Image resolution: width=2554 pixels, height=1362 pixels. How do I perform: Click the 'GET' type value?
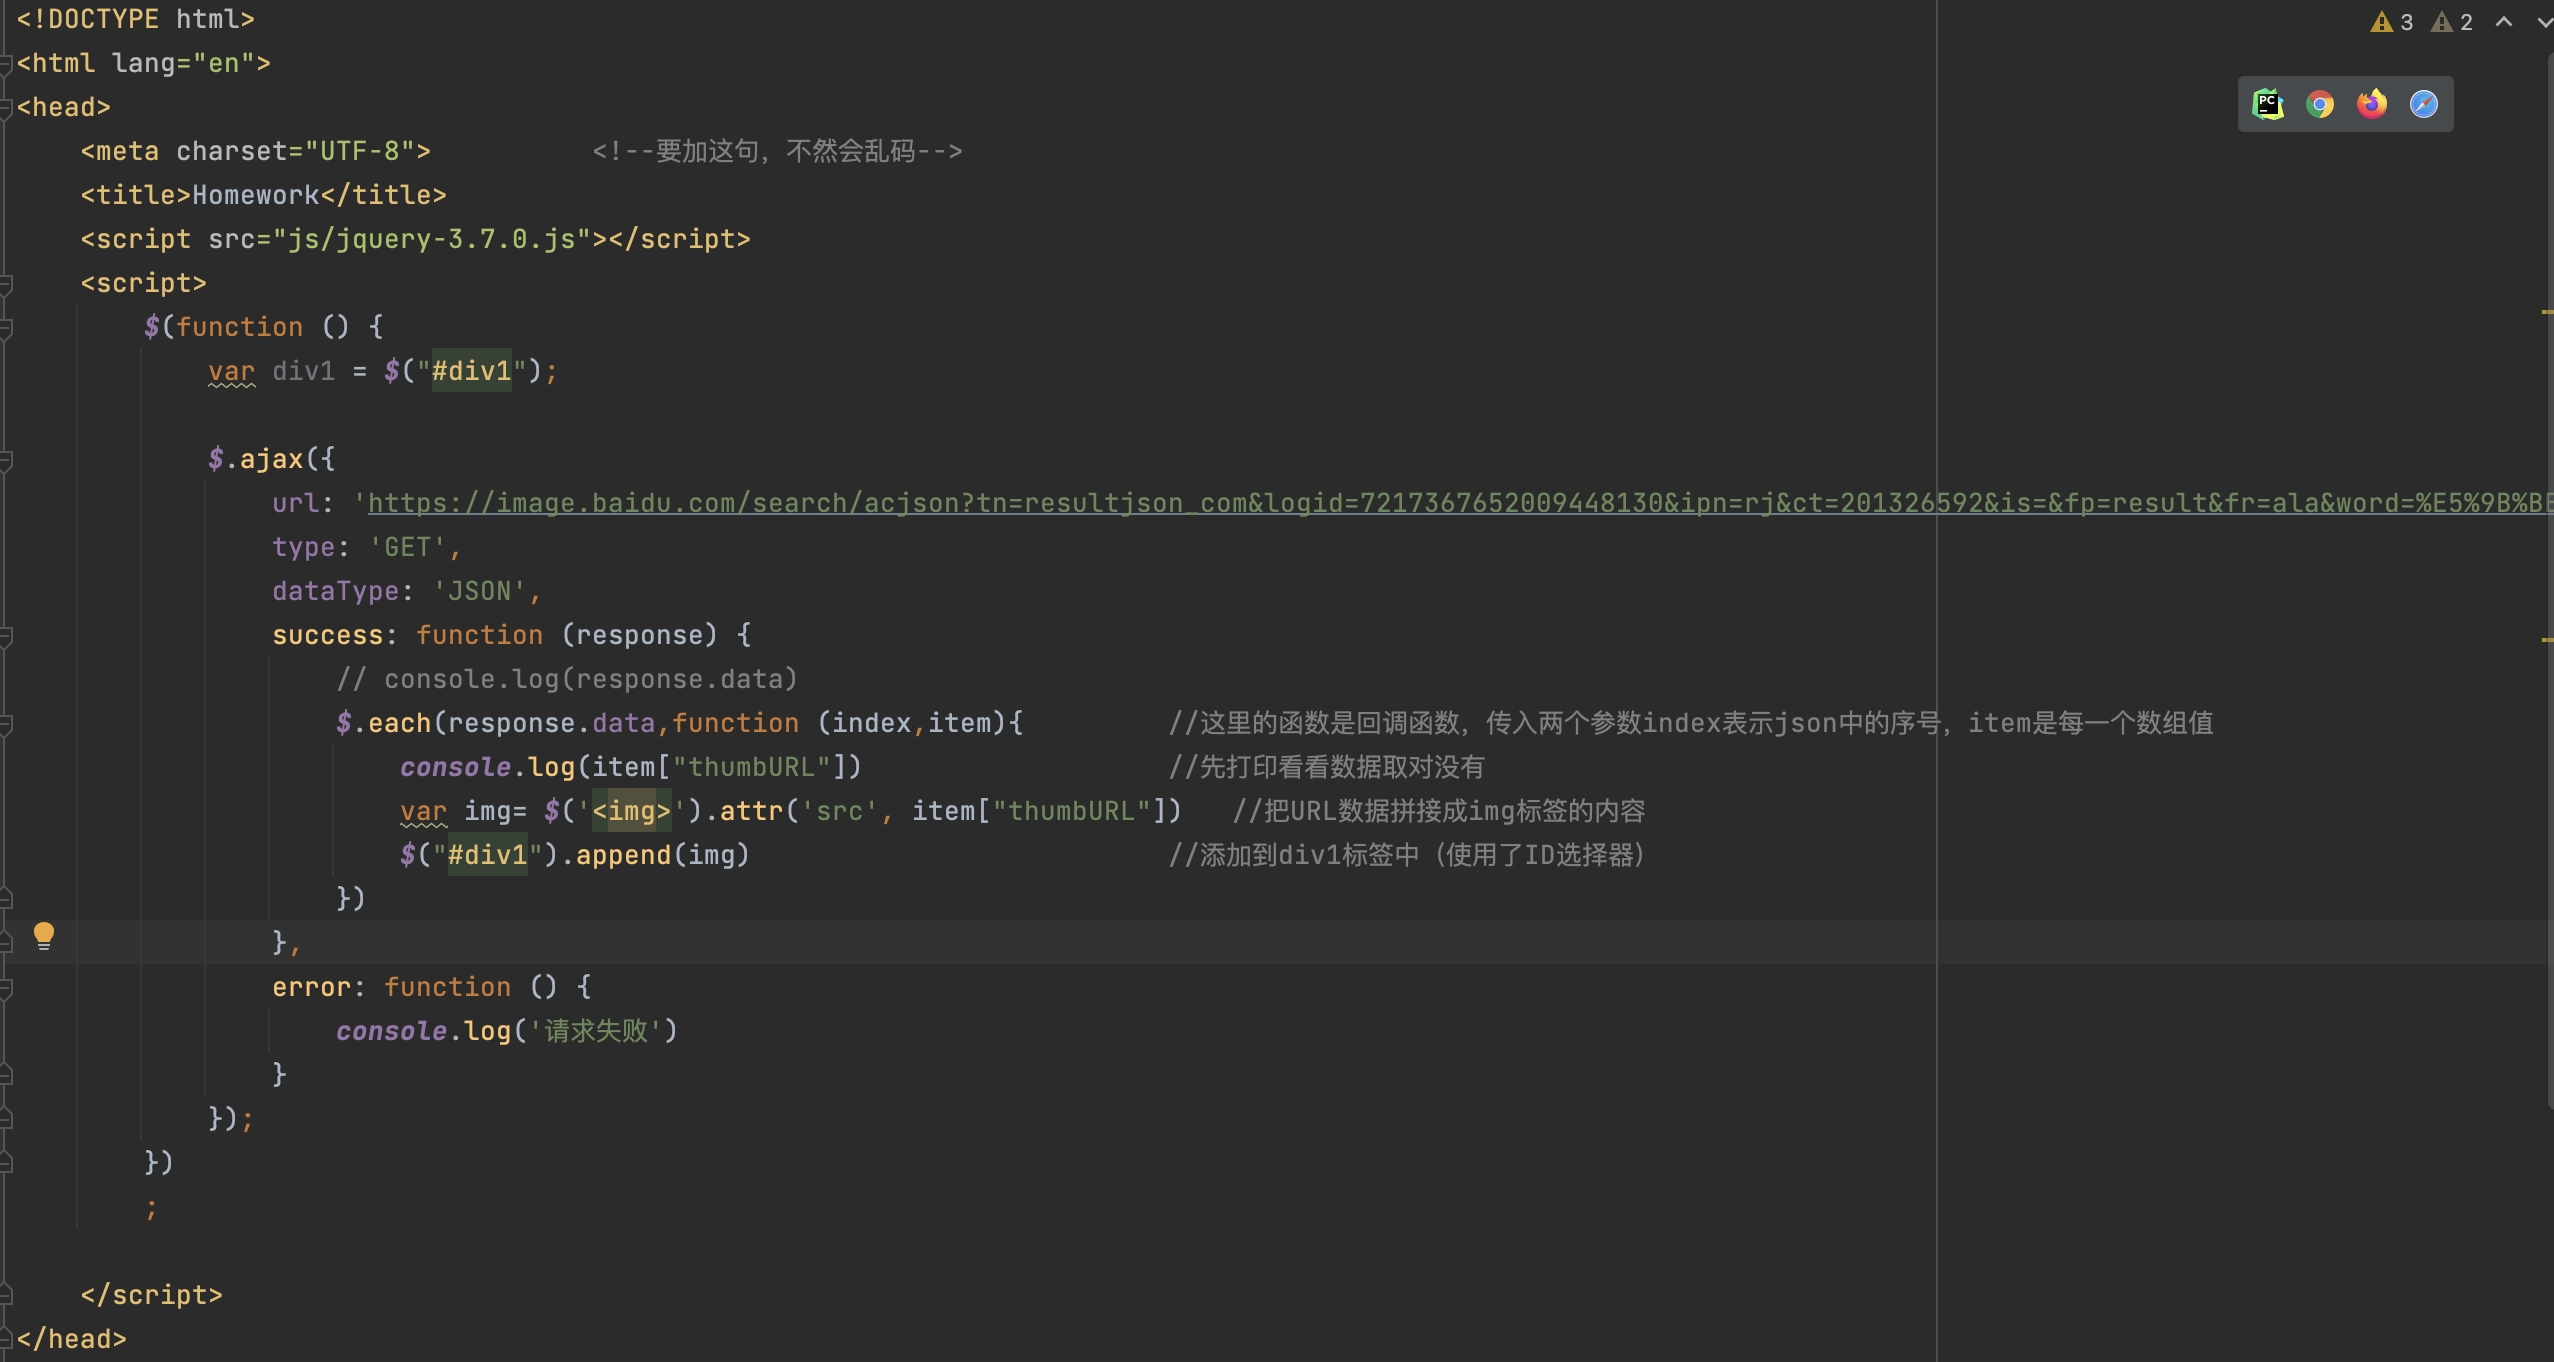(408, 547)
